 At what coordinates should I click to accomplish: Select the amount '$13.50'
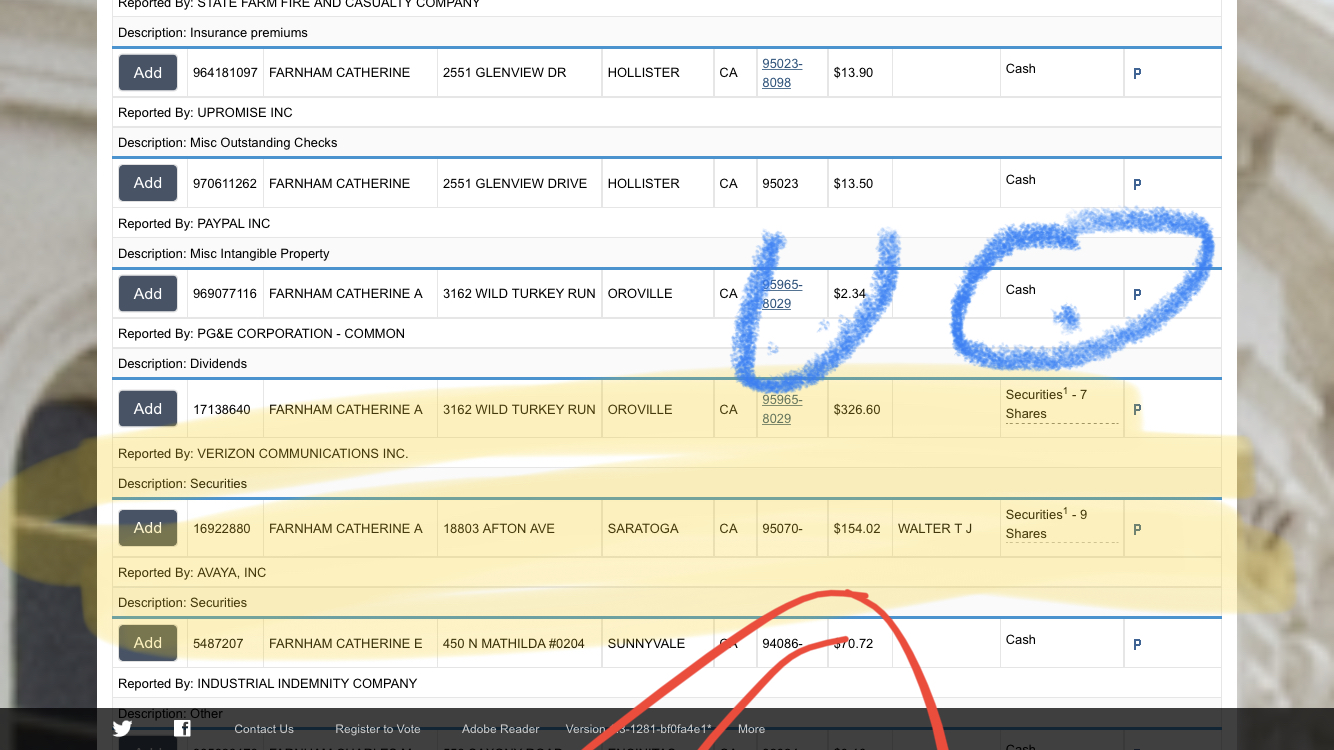pos(853,184)
